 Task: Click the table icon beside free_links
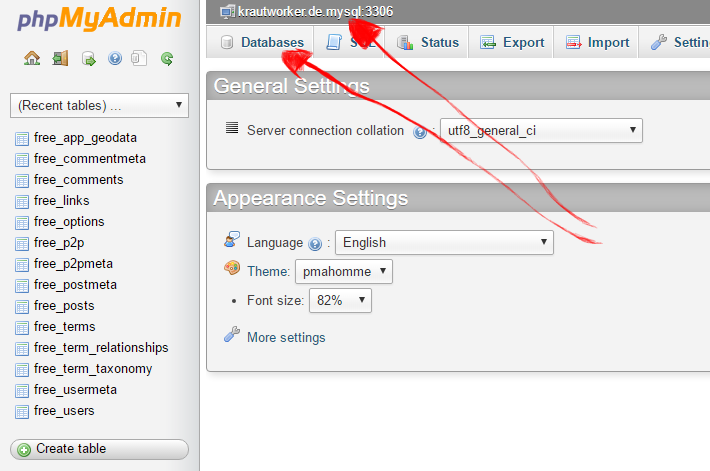[22, 202]
